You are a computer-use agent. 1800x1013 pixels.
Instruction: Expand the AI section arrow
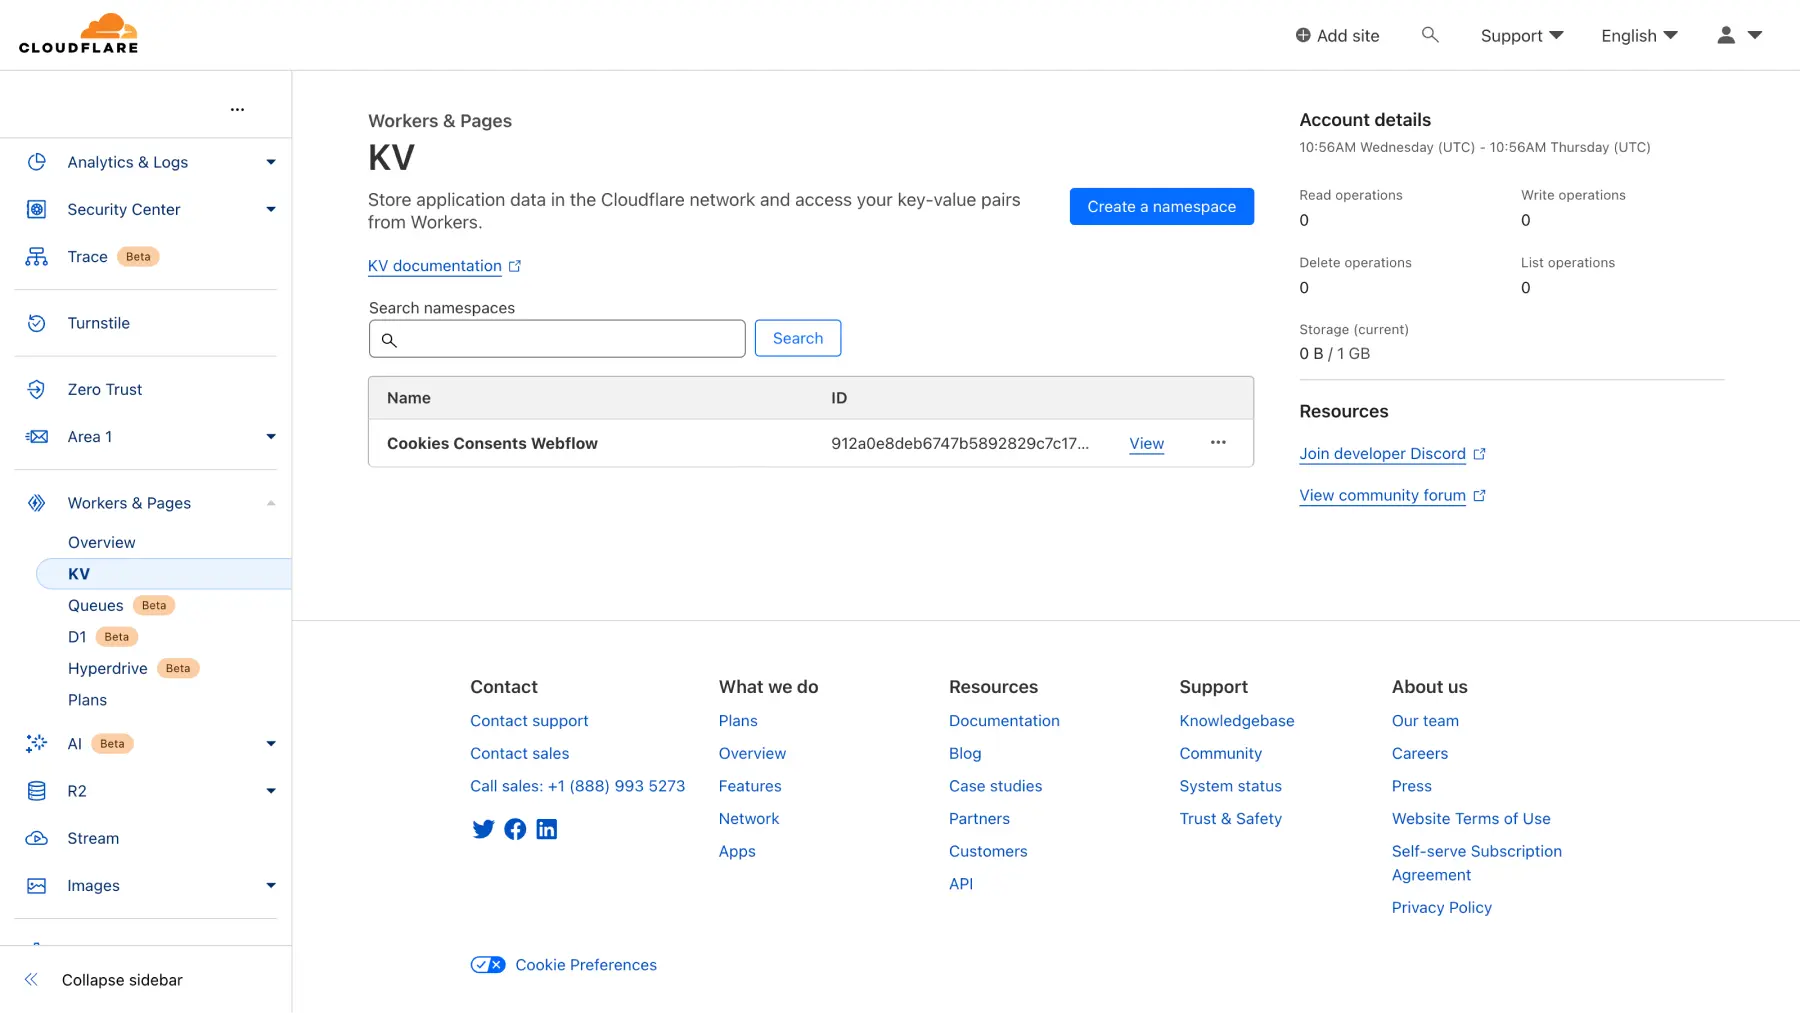click(271, 743)
